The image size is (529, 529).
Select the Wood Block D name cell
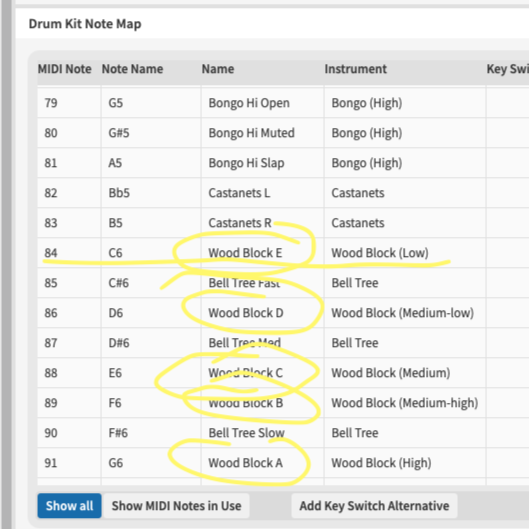point(262,313)
